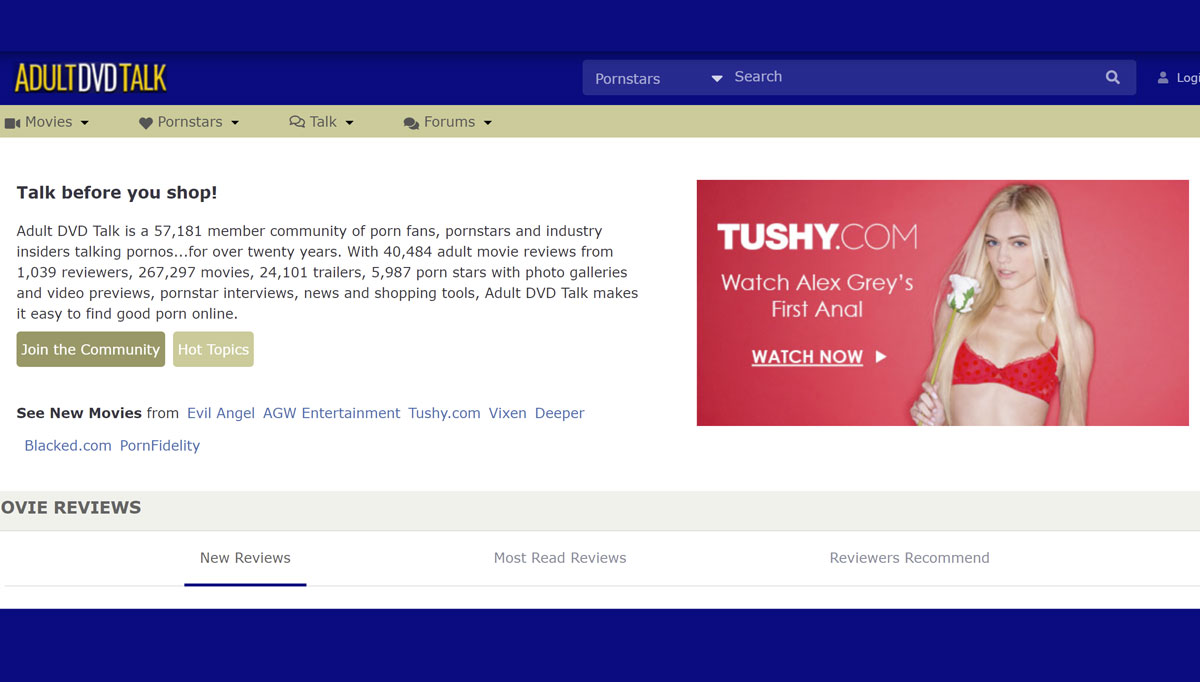Viewport: 1200px width, 682px height.
Task: Open the Tushy.com text link
Action: tap(444, 413)
